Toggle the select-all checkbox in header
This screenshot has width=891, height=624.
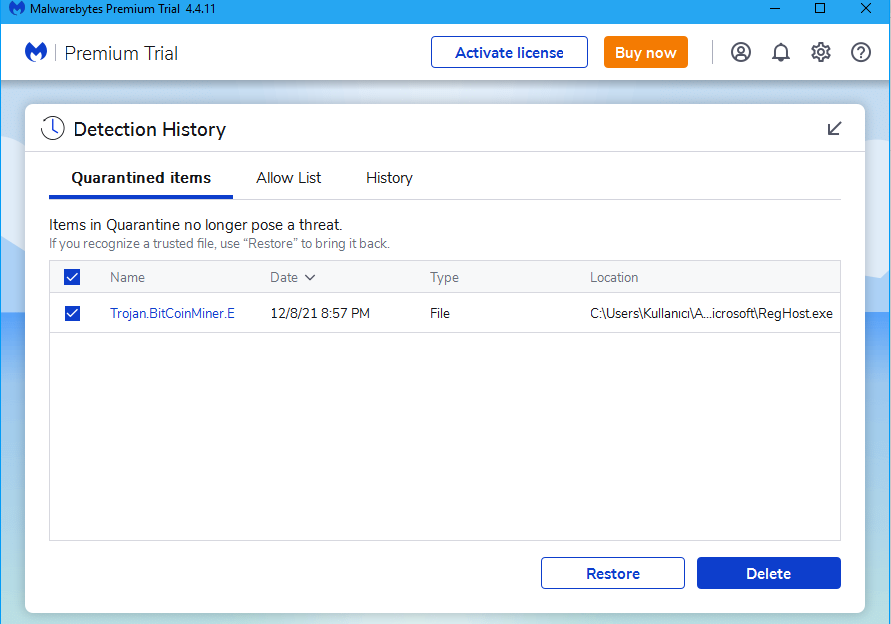pos(72,277)
